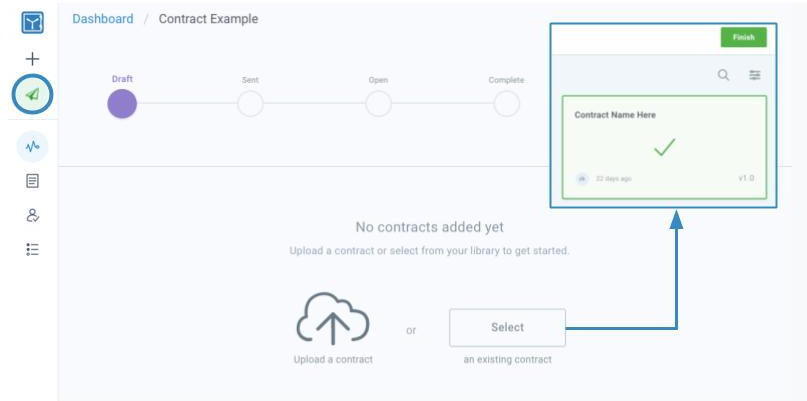Click the Select existing contract button
Image resolution: width=807 pixels, height=401 pixels.
pyautogui.click(x=507, y=327)
